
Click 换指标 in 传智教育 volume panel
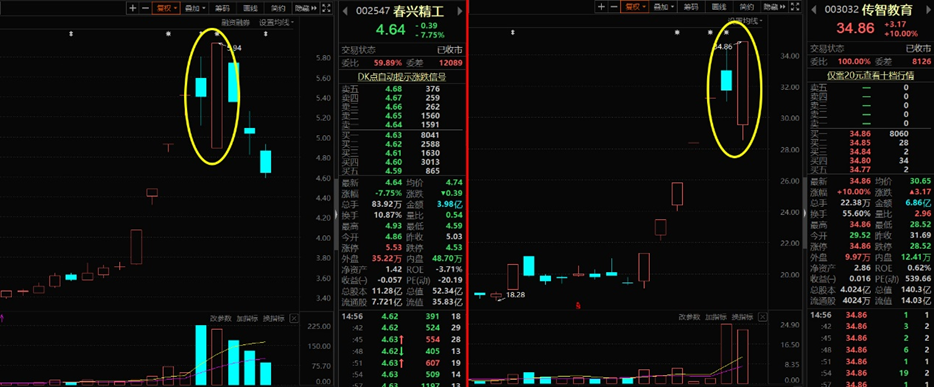[x=742, y=317]
